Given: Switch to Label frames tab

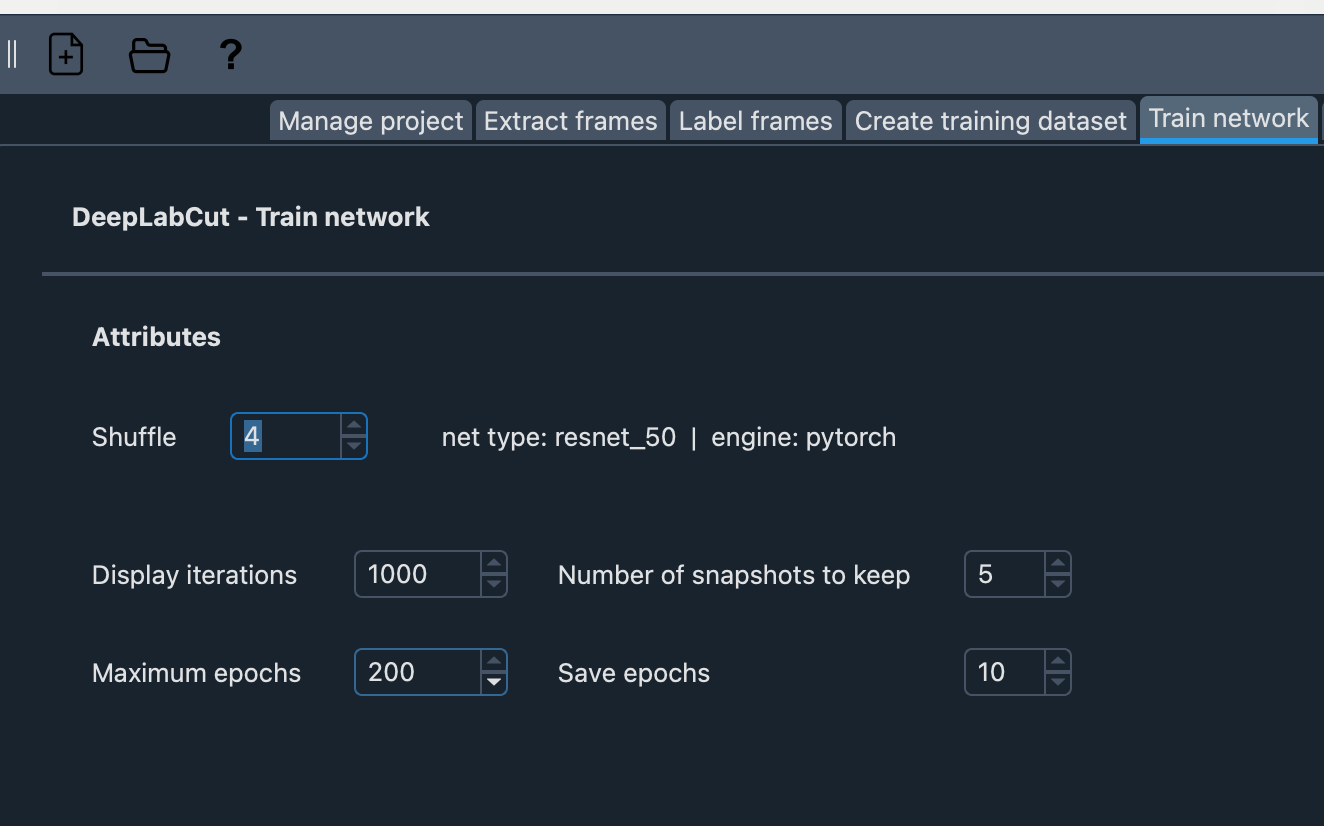Looking at the screenshot, I should point(756,121).
